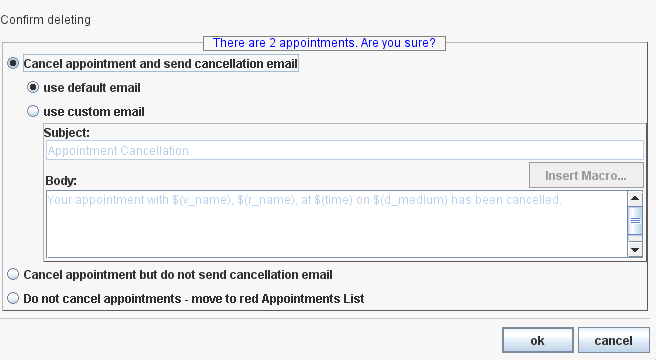The image size is (656, 360).
Task: Click the 'There are 2 appointments' heading
Action: (x=324, y=43)
